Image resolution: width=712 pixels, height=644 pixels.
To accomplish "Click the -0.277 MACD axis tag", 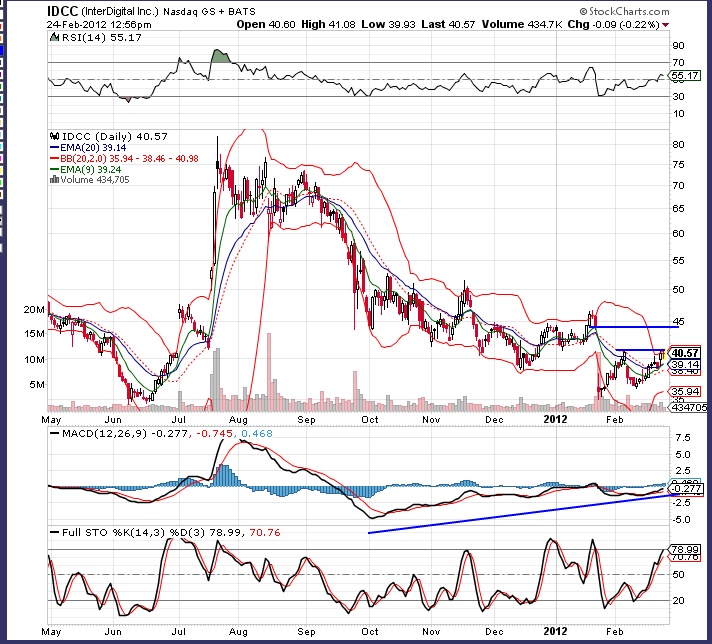I will pyautogui.click(x=685, y=489).
